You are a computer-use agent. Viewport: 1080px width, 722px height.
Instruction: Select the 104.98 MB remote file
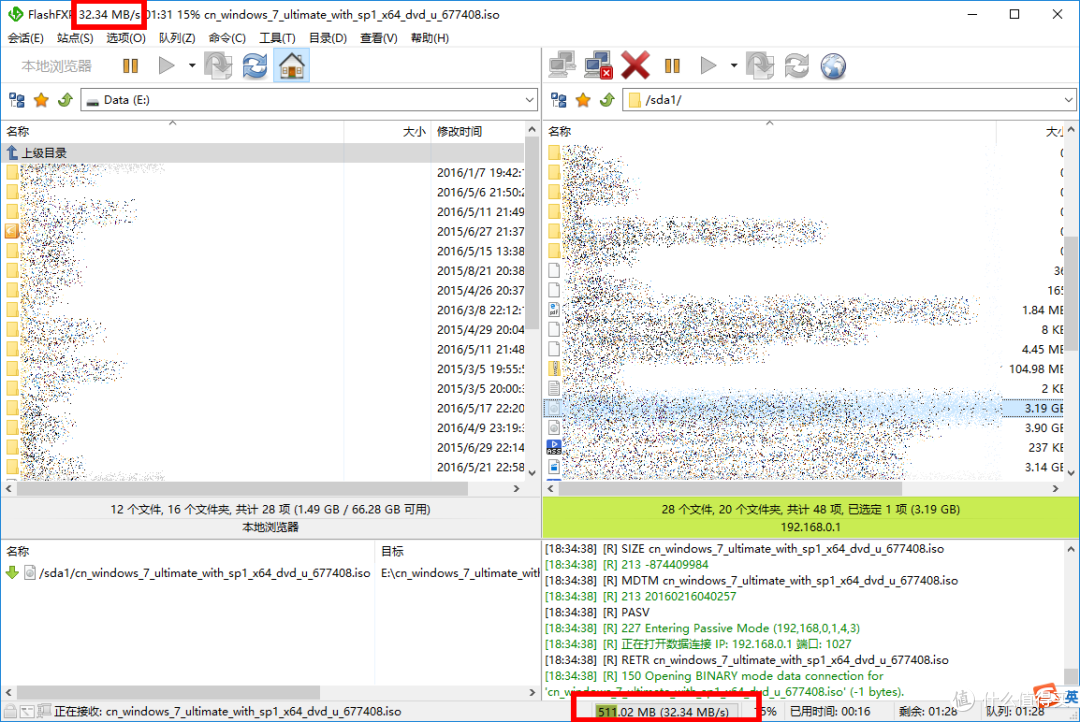(804, 369)
